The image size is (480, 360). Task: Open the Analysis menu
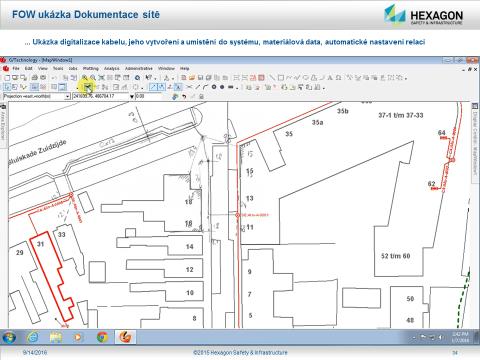[x=112, y=68]
